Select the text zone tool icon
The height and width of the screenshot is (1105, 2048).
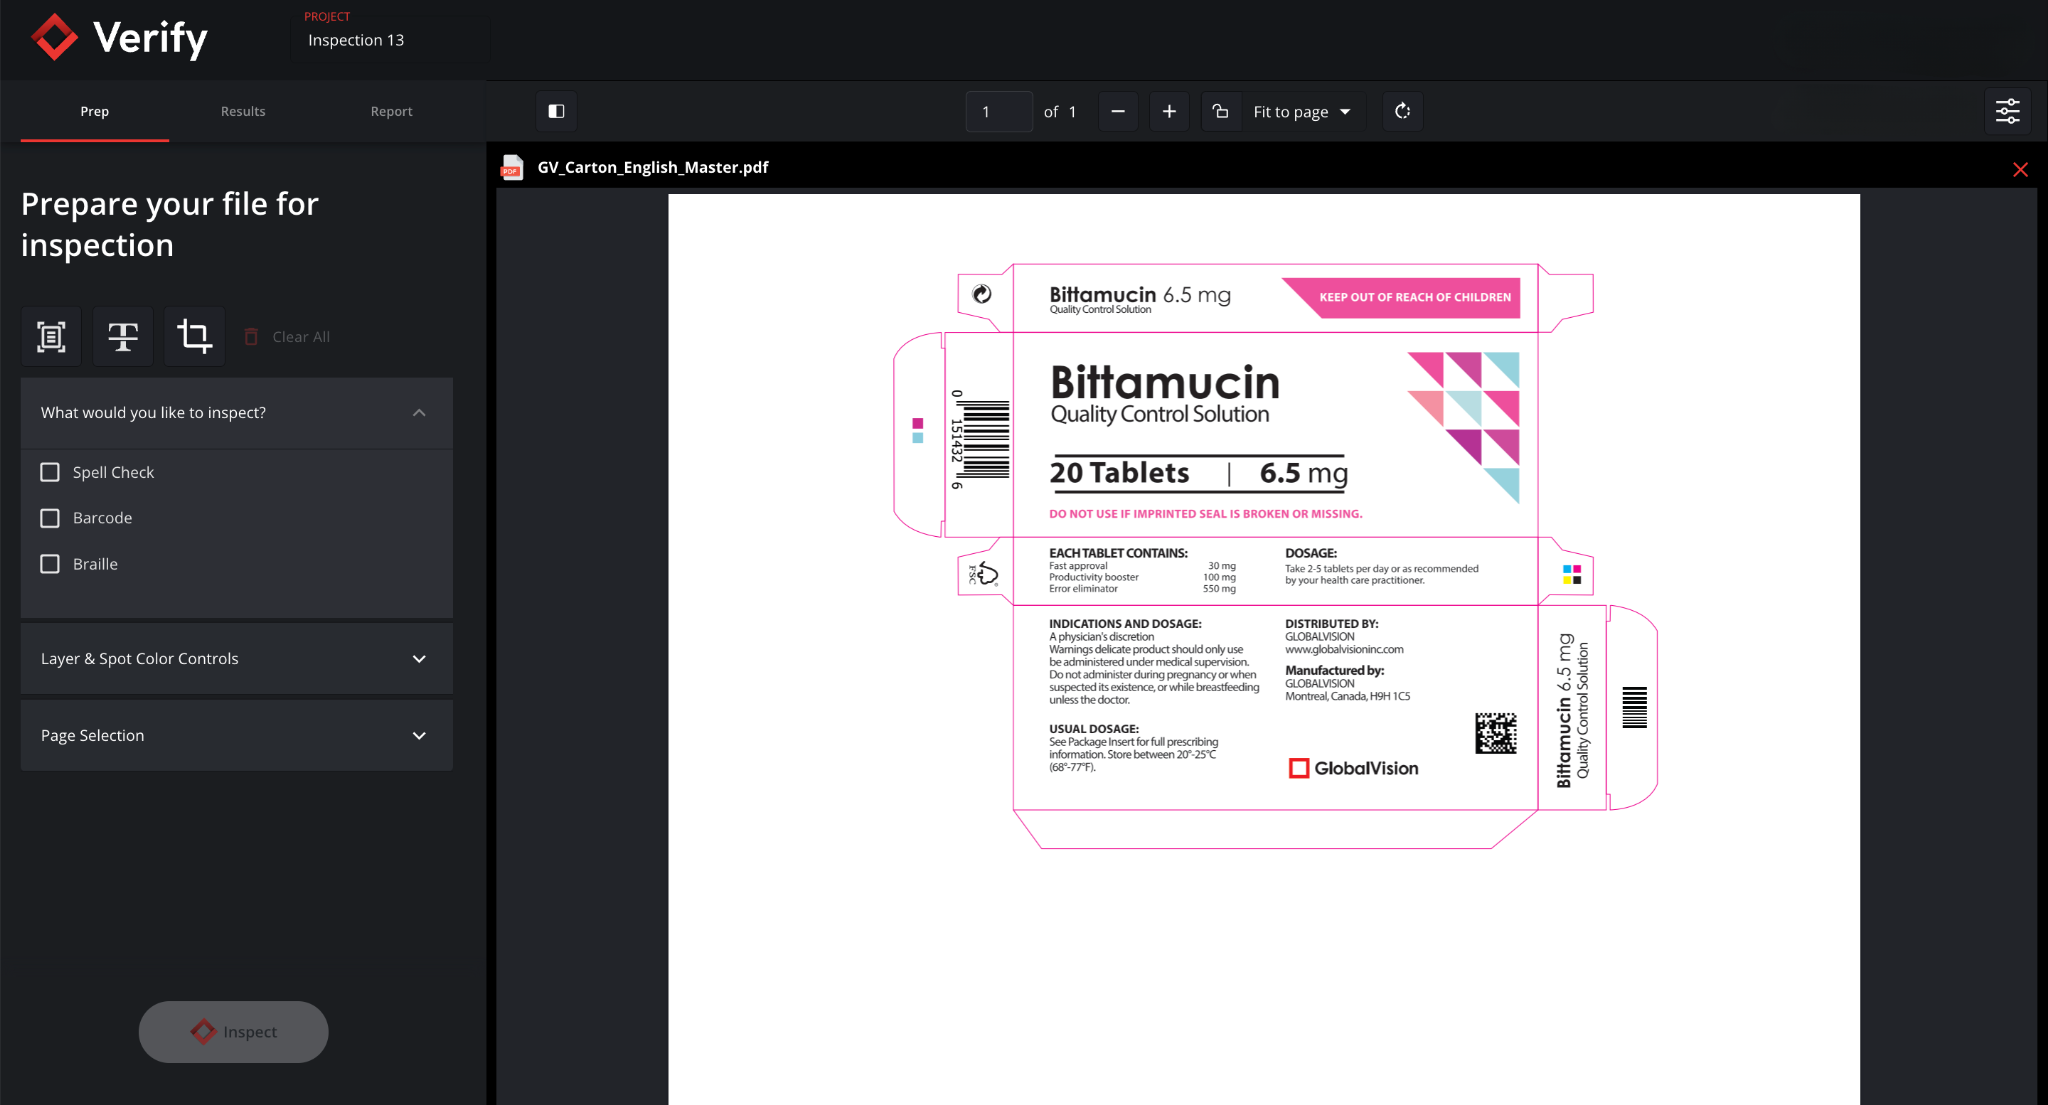tap(51, 337)
